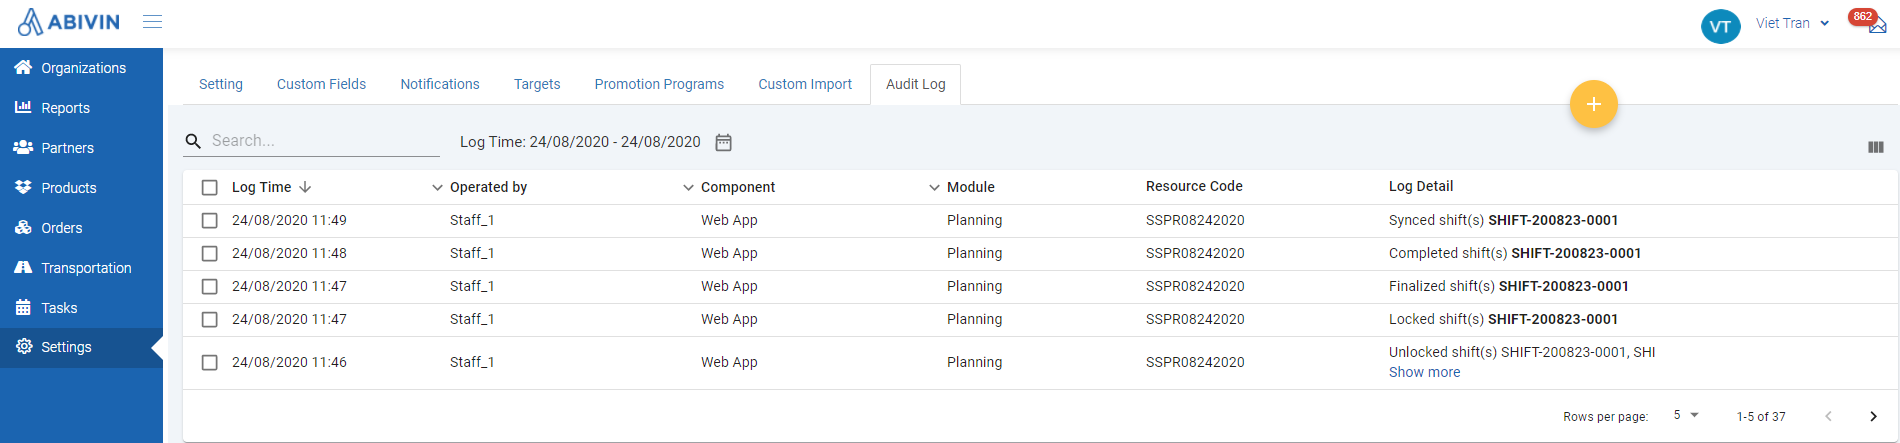Open the column settings icon
The image size is (1900, 443).
[1875, 147]
